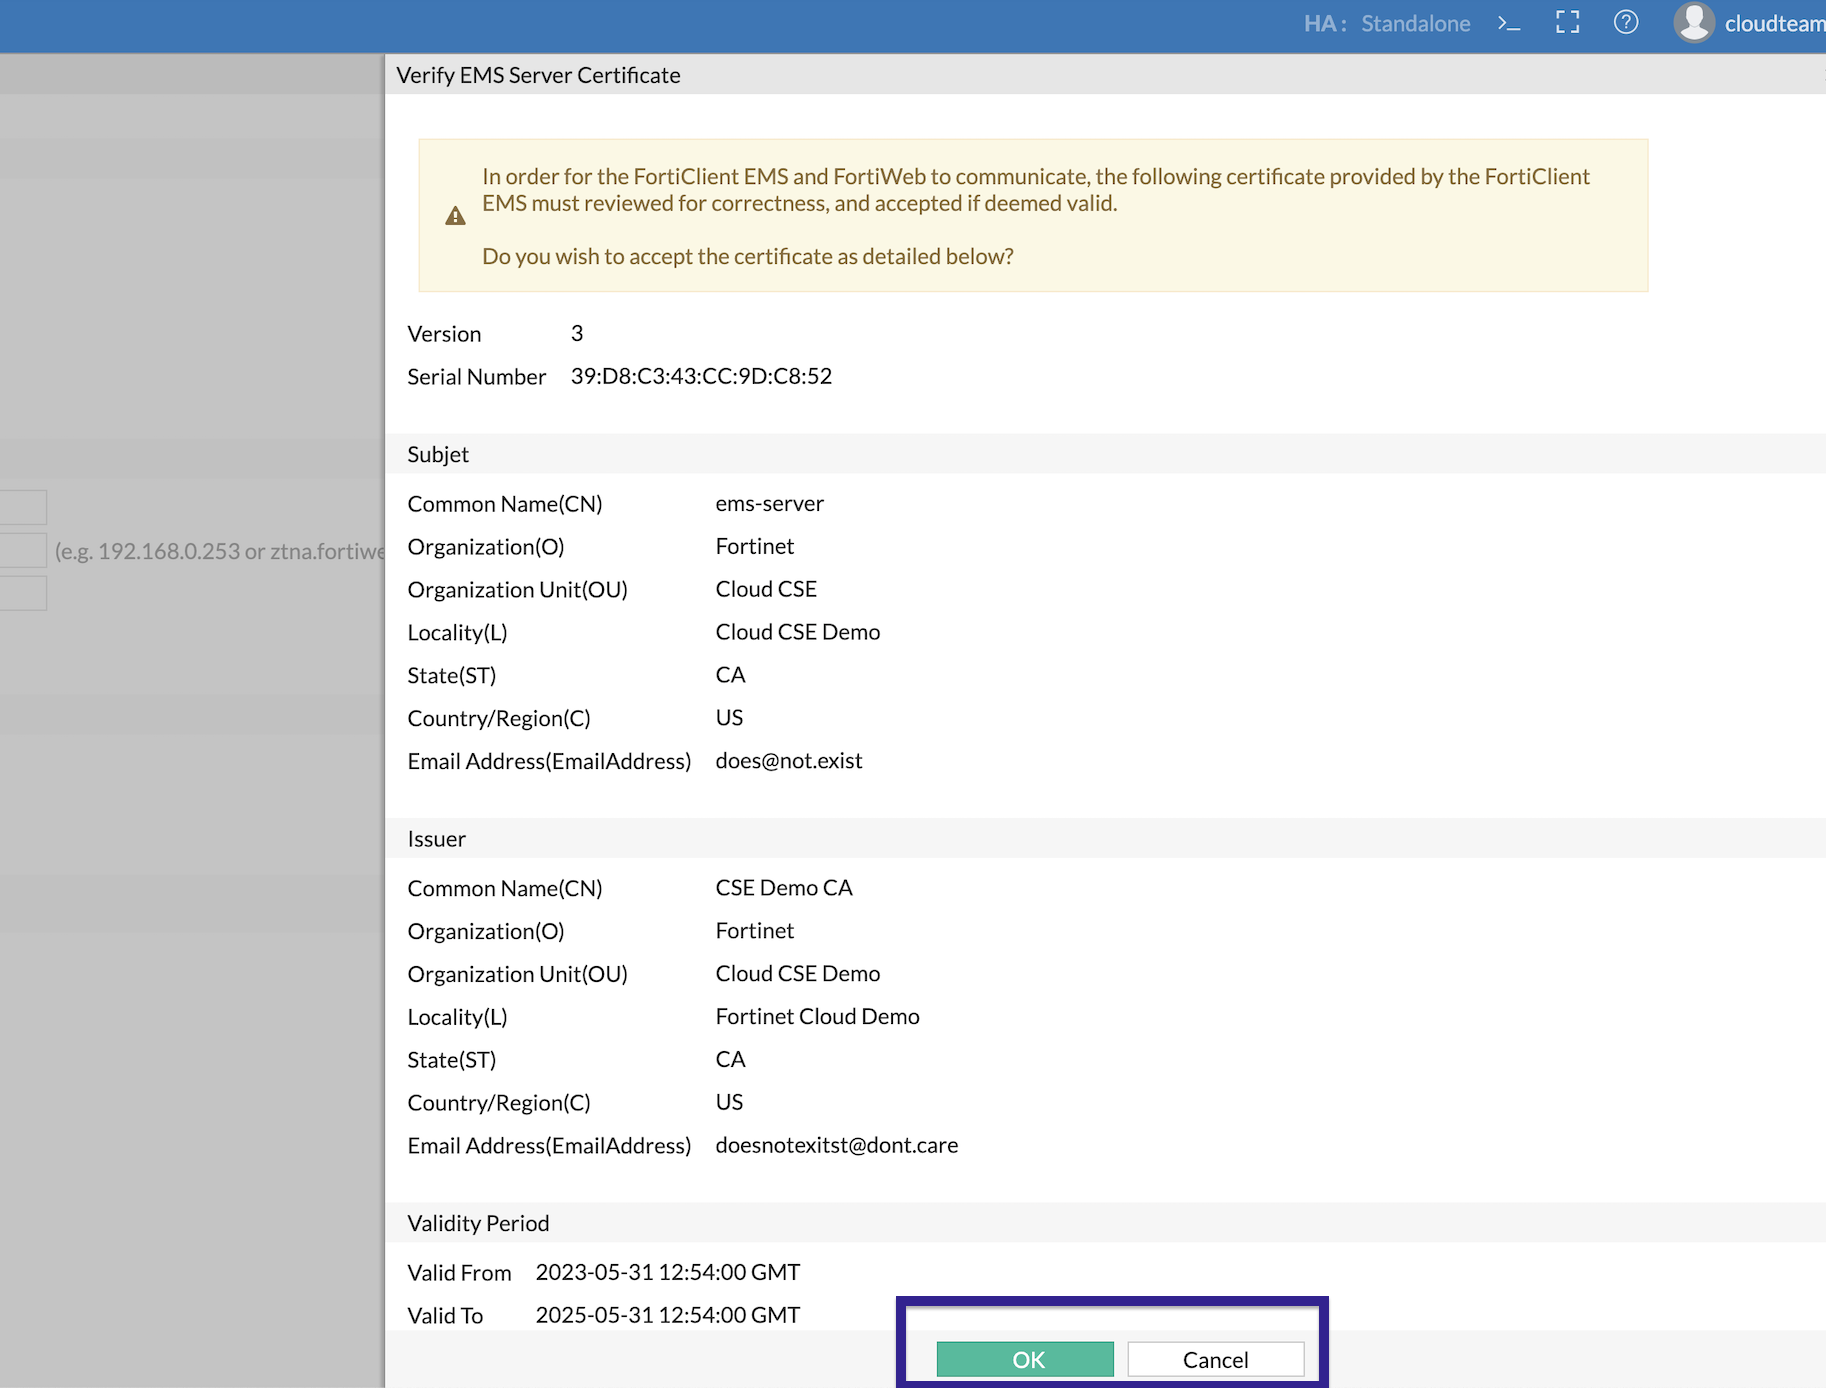Open the CLI console icon

(1509, 23)
